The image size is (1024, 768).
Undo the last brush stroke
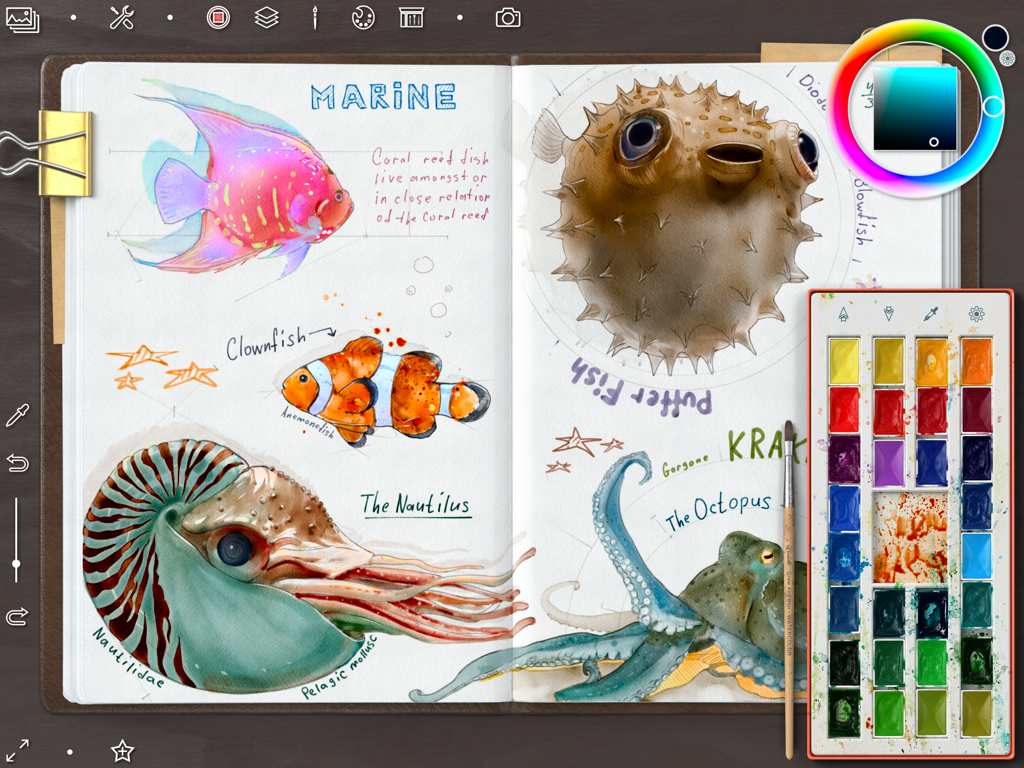point(16,464)
